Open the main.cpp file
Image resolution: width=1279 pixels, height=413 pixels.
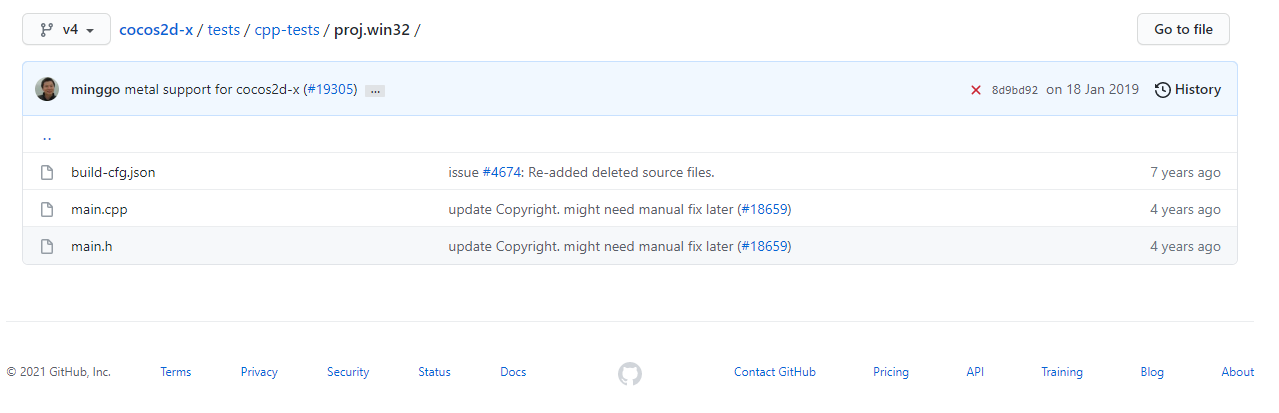[99, 209]
